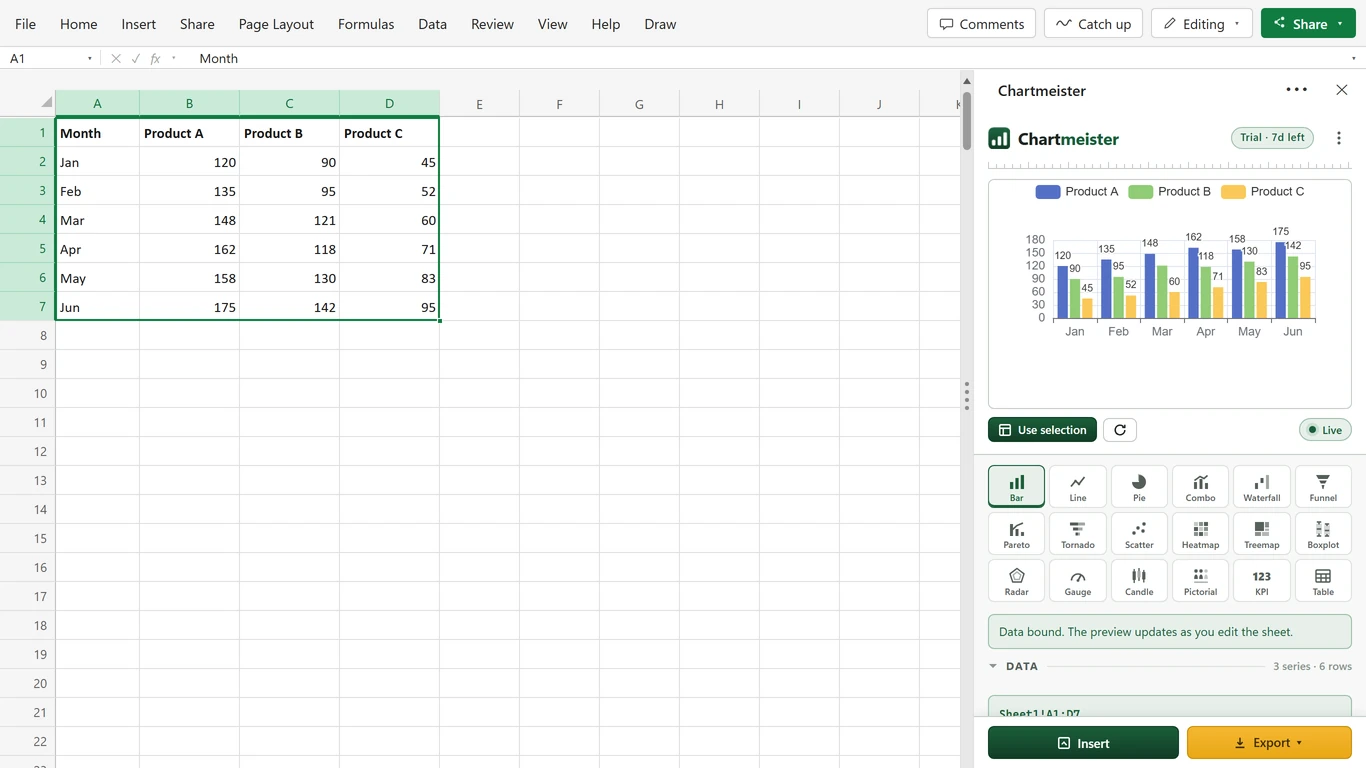
Task: Cancel formula bar entry X icon
Action: [x=116, y=59]
